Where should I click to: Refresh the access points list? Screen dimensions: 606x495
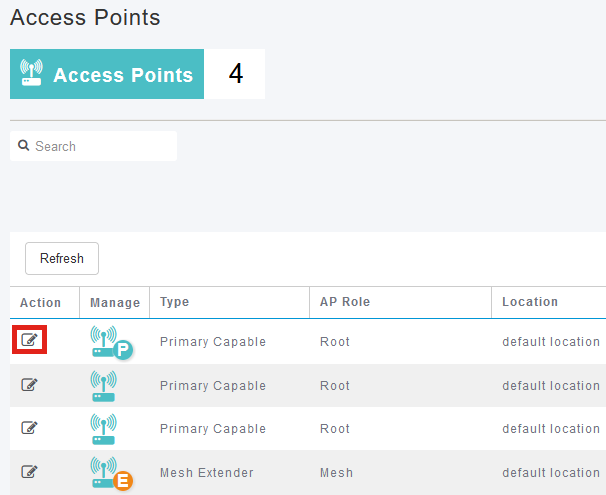click(62, 258)
